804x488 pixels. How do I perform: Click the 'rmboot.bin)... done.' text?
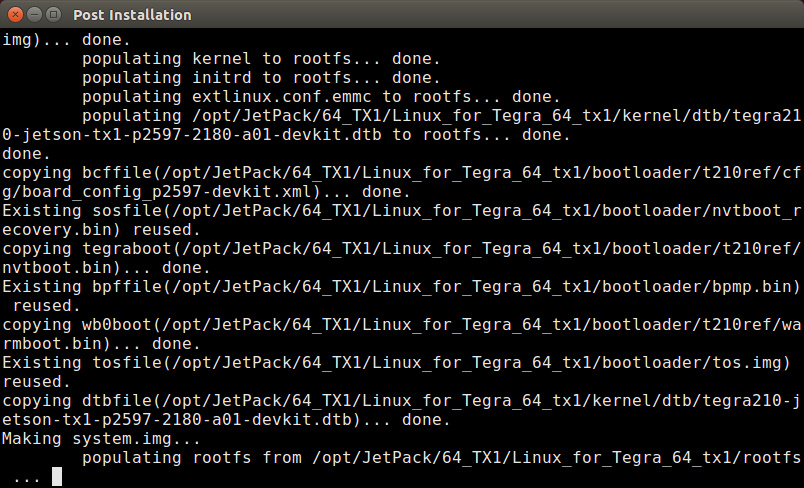102,344
